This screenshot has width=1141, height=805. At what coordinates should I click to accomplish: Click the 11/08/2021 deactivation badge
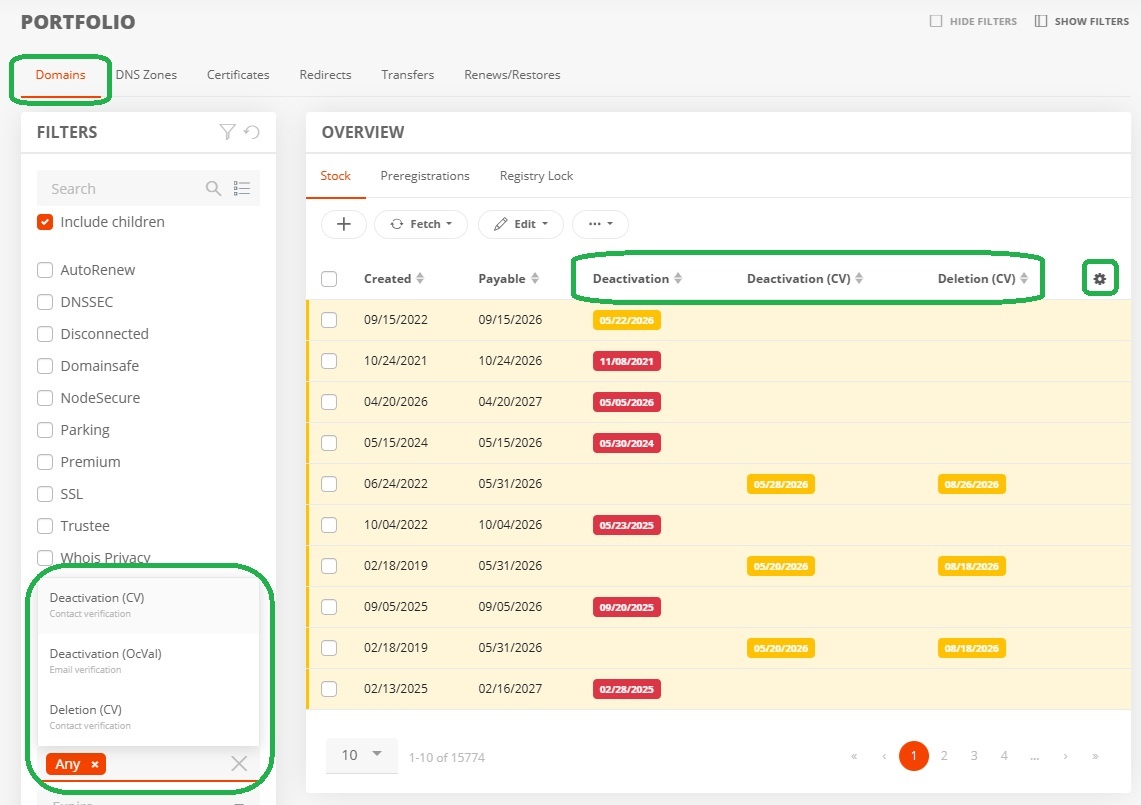click(x=627, y=361)
